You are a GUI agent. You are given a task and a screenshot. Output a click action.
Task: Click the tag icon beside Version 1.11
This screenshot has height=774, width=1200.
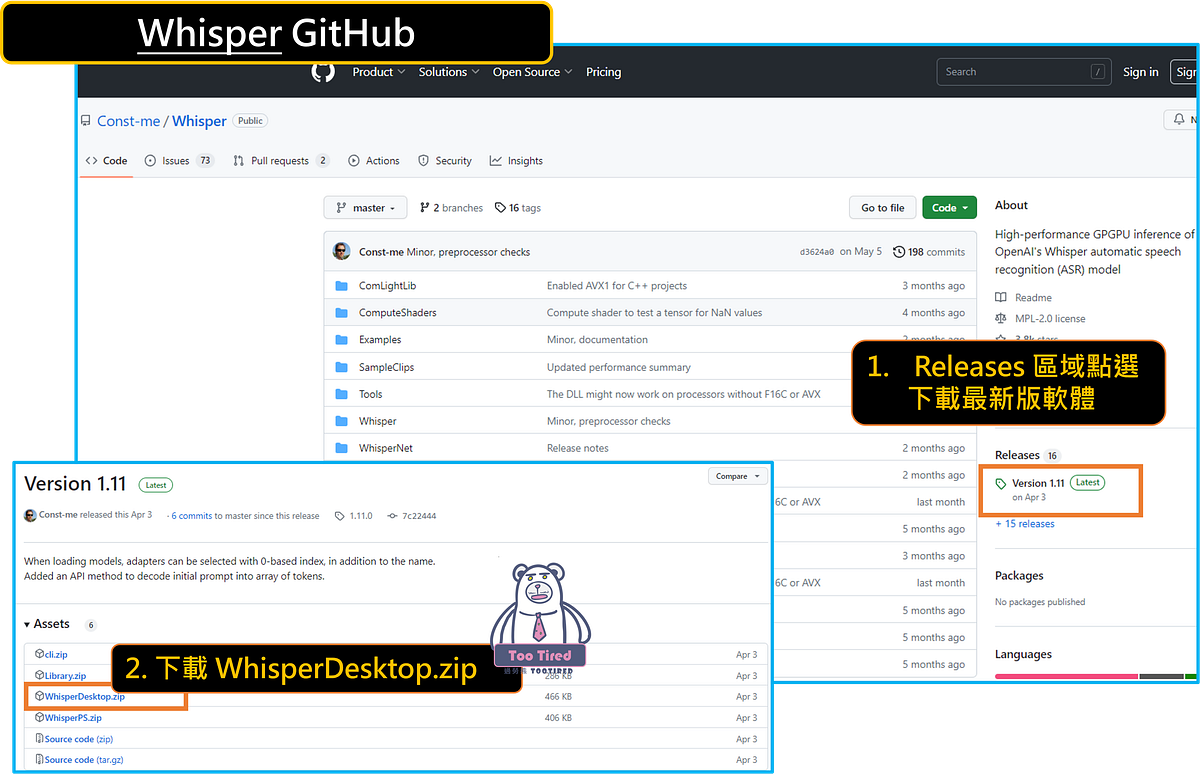click(1003, 482)
